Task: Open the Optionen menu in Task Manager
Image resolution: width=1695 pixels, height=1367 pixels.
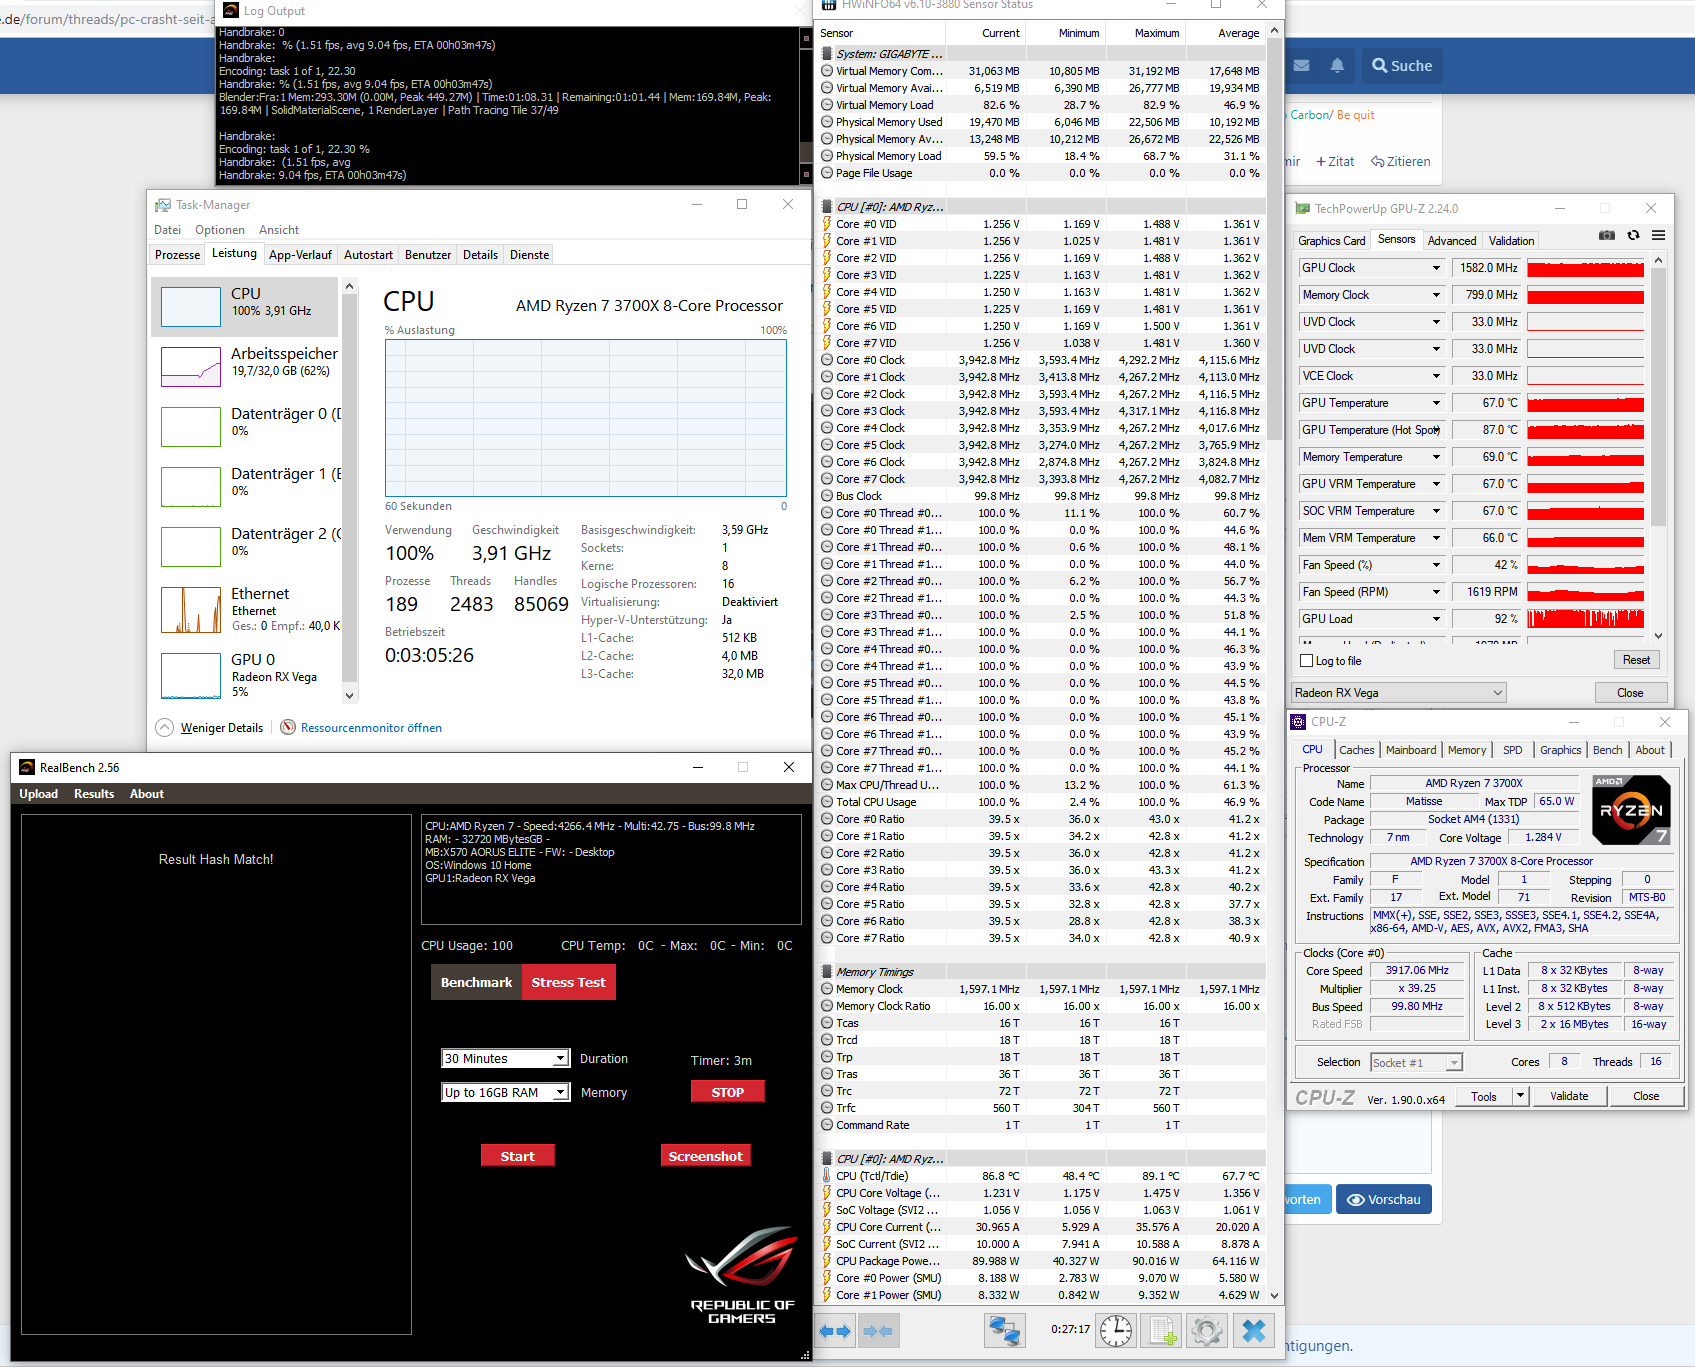Action: click(220, 230)
